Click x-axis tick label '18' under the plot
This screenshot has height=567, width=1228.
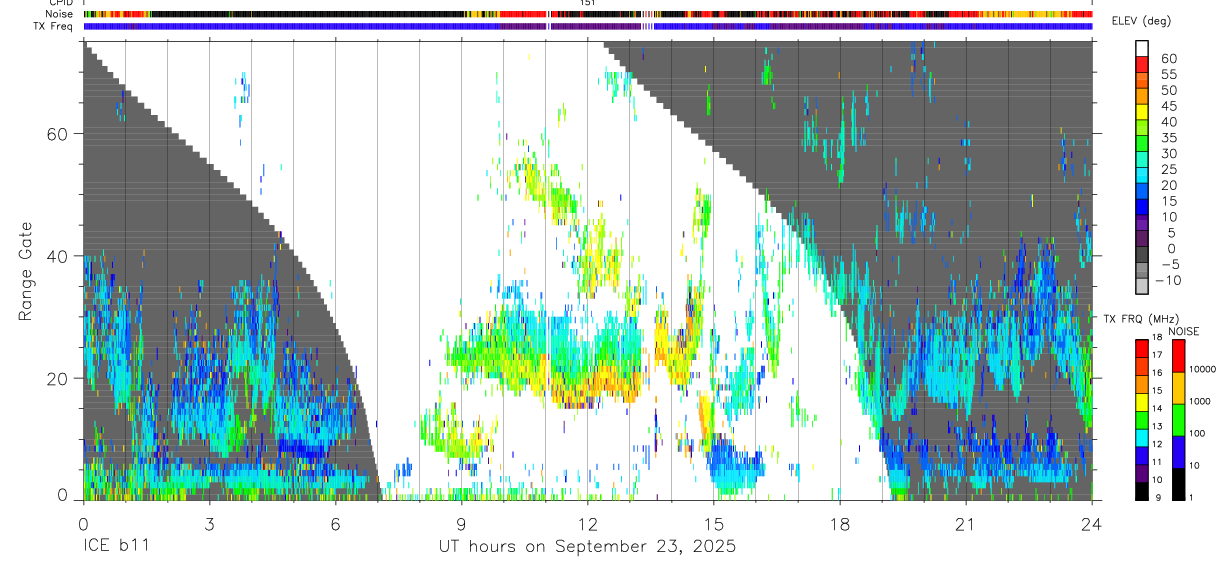840,525
